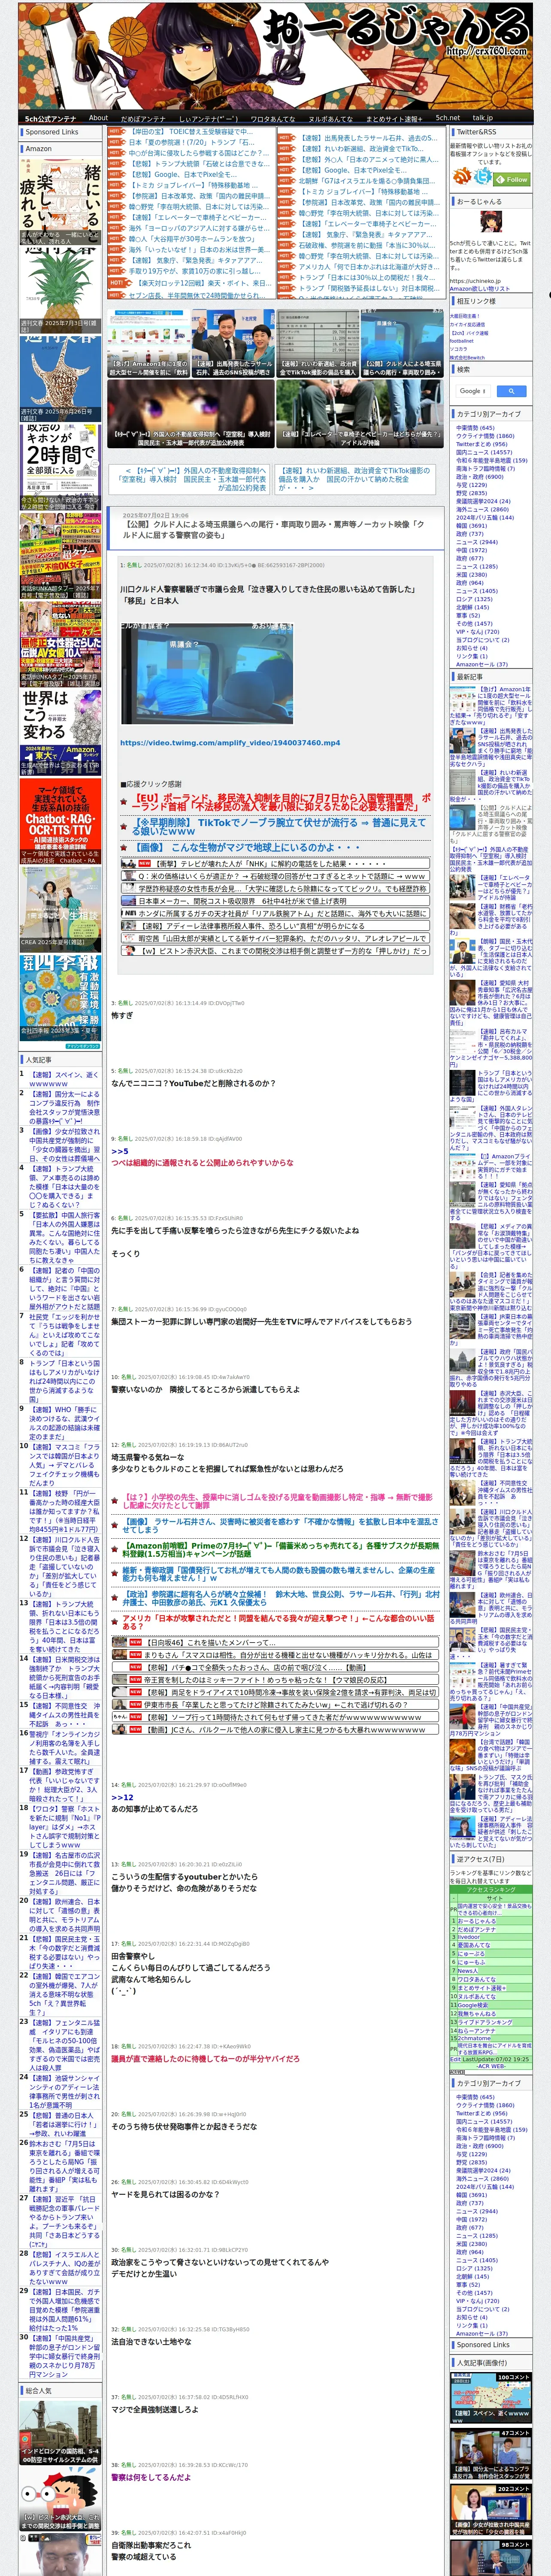The width and height of the screenshot is (551, 2576).
Task: Click the red star beside the 【EU】ポーランド link
Action: 124,802
